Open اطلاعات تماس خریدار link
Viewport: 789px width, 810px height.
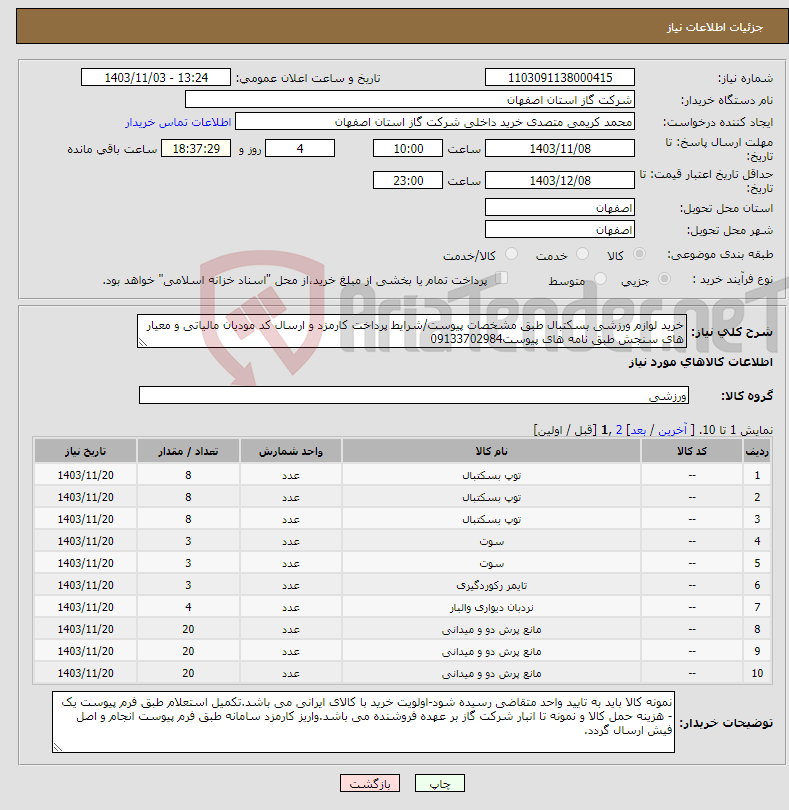178,122
